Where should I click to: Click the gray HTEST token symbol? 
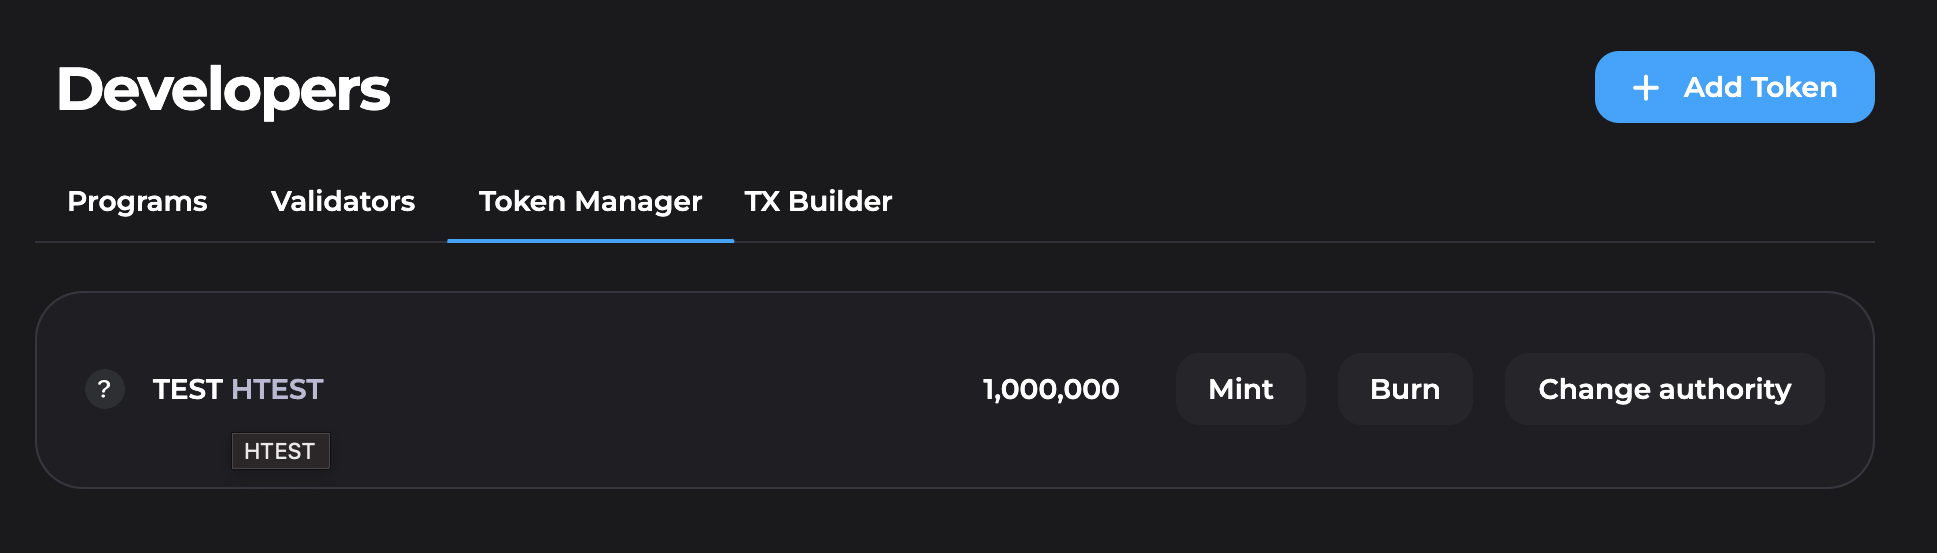coord(277,389)
